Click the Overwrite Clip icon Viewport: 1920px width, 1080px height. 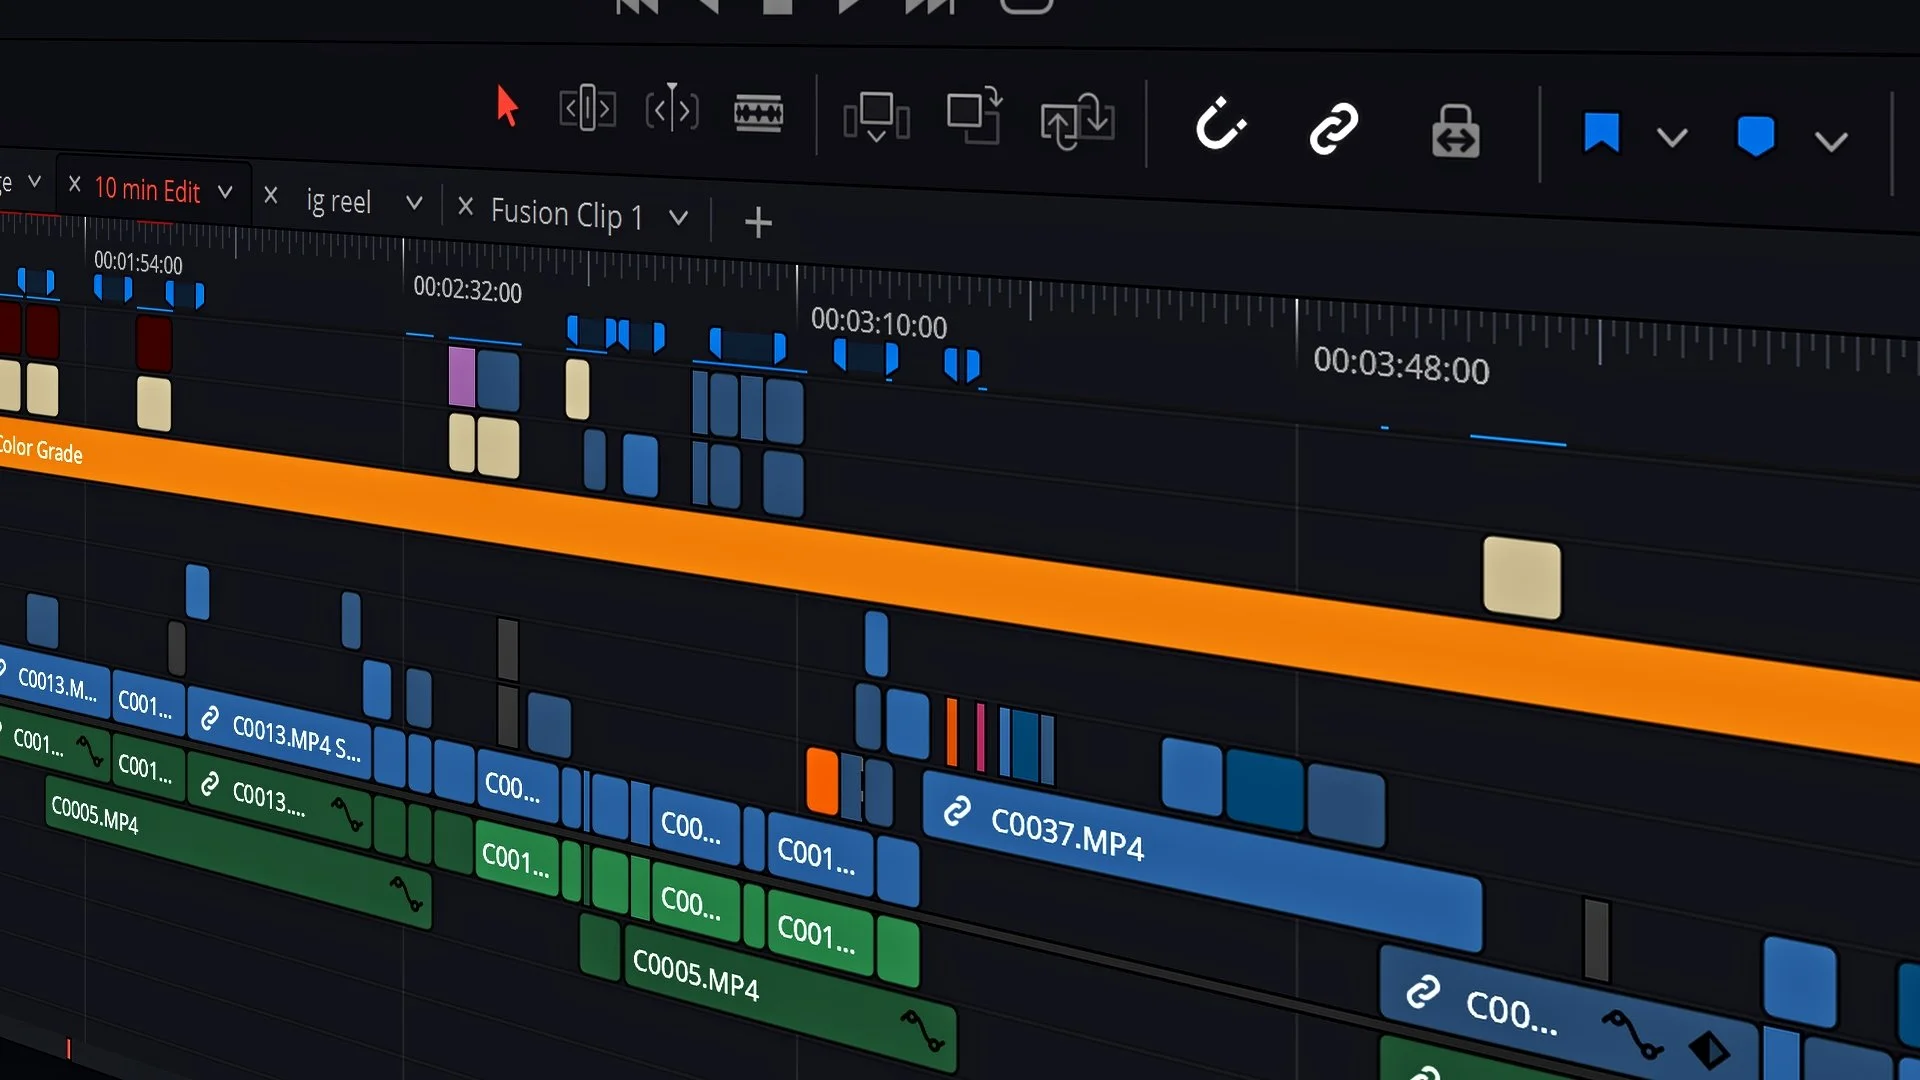pos(972,120)
